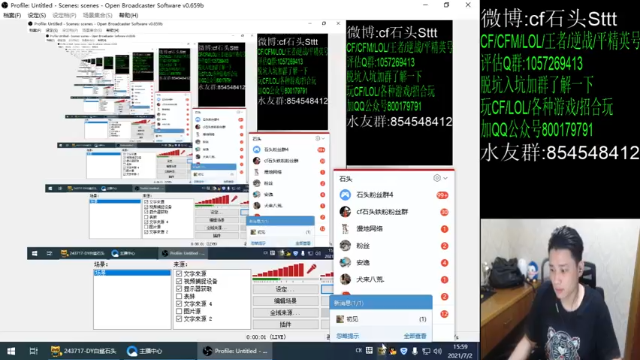Open the 石头粉丝群4 conversation
The width and height of the screenshot is (640, 360).
point(394,195)
